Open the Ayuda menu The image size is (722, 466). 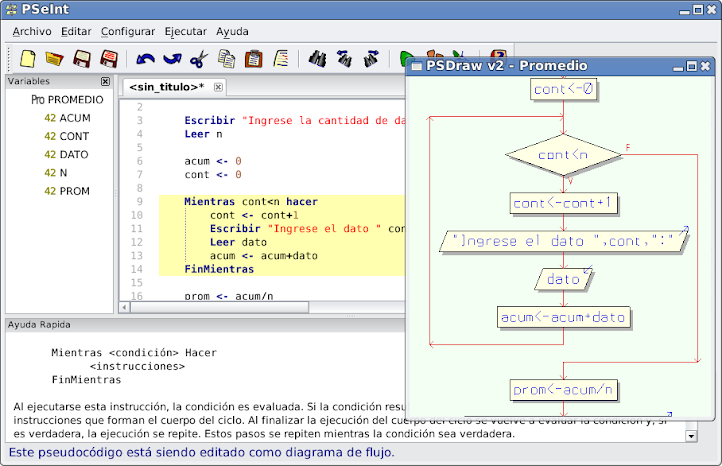(232, 32)
